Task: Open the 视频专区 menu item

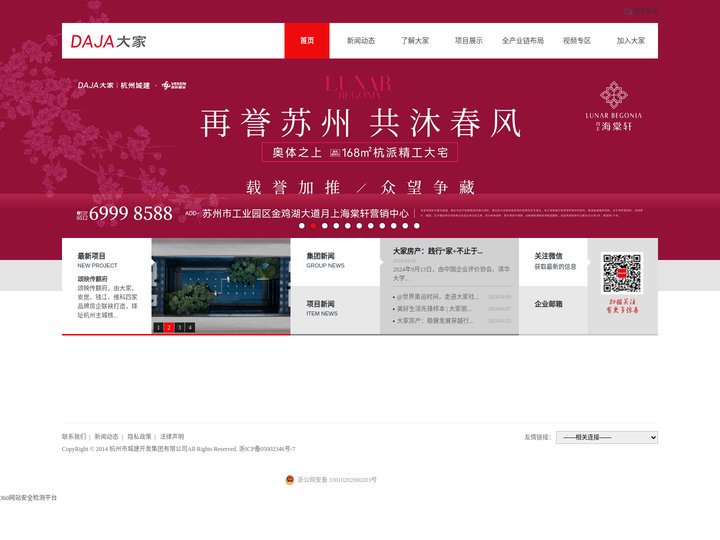Action: [x=577, y=40]
